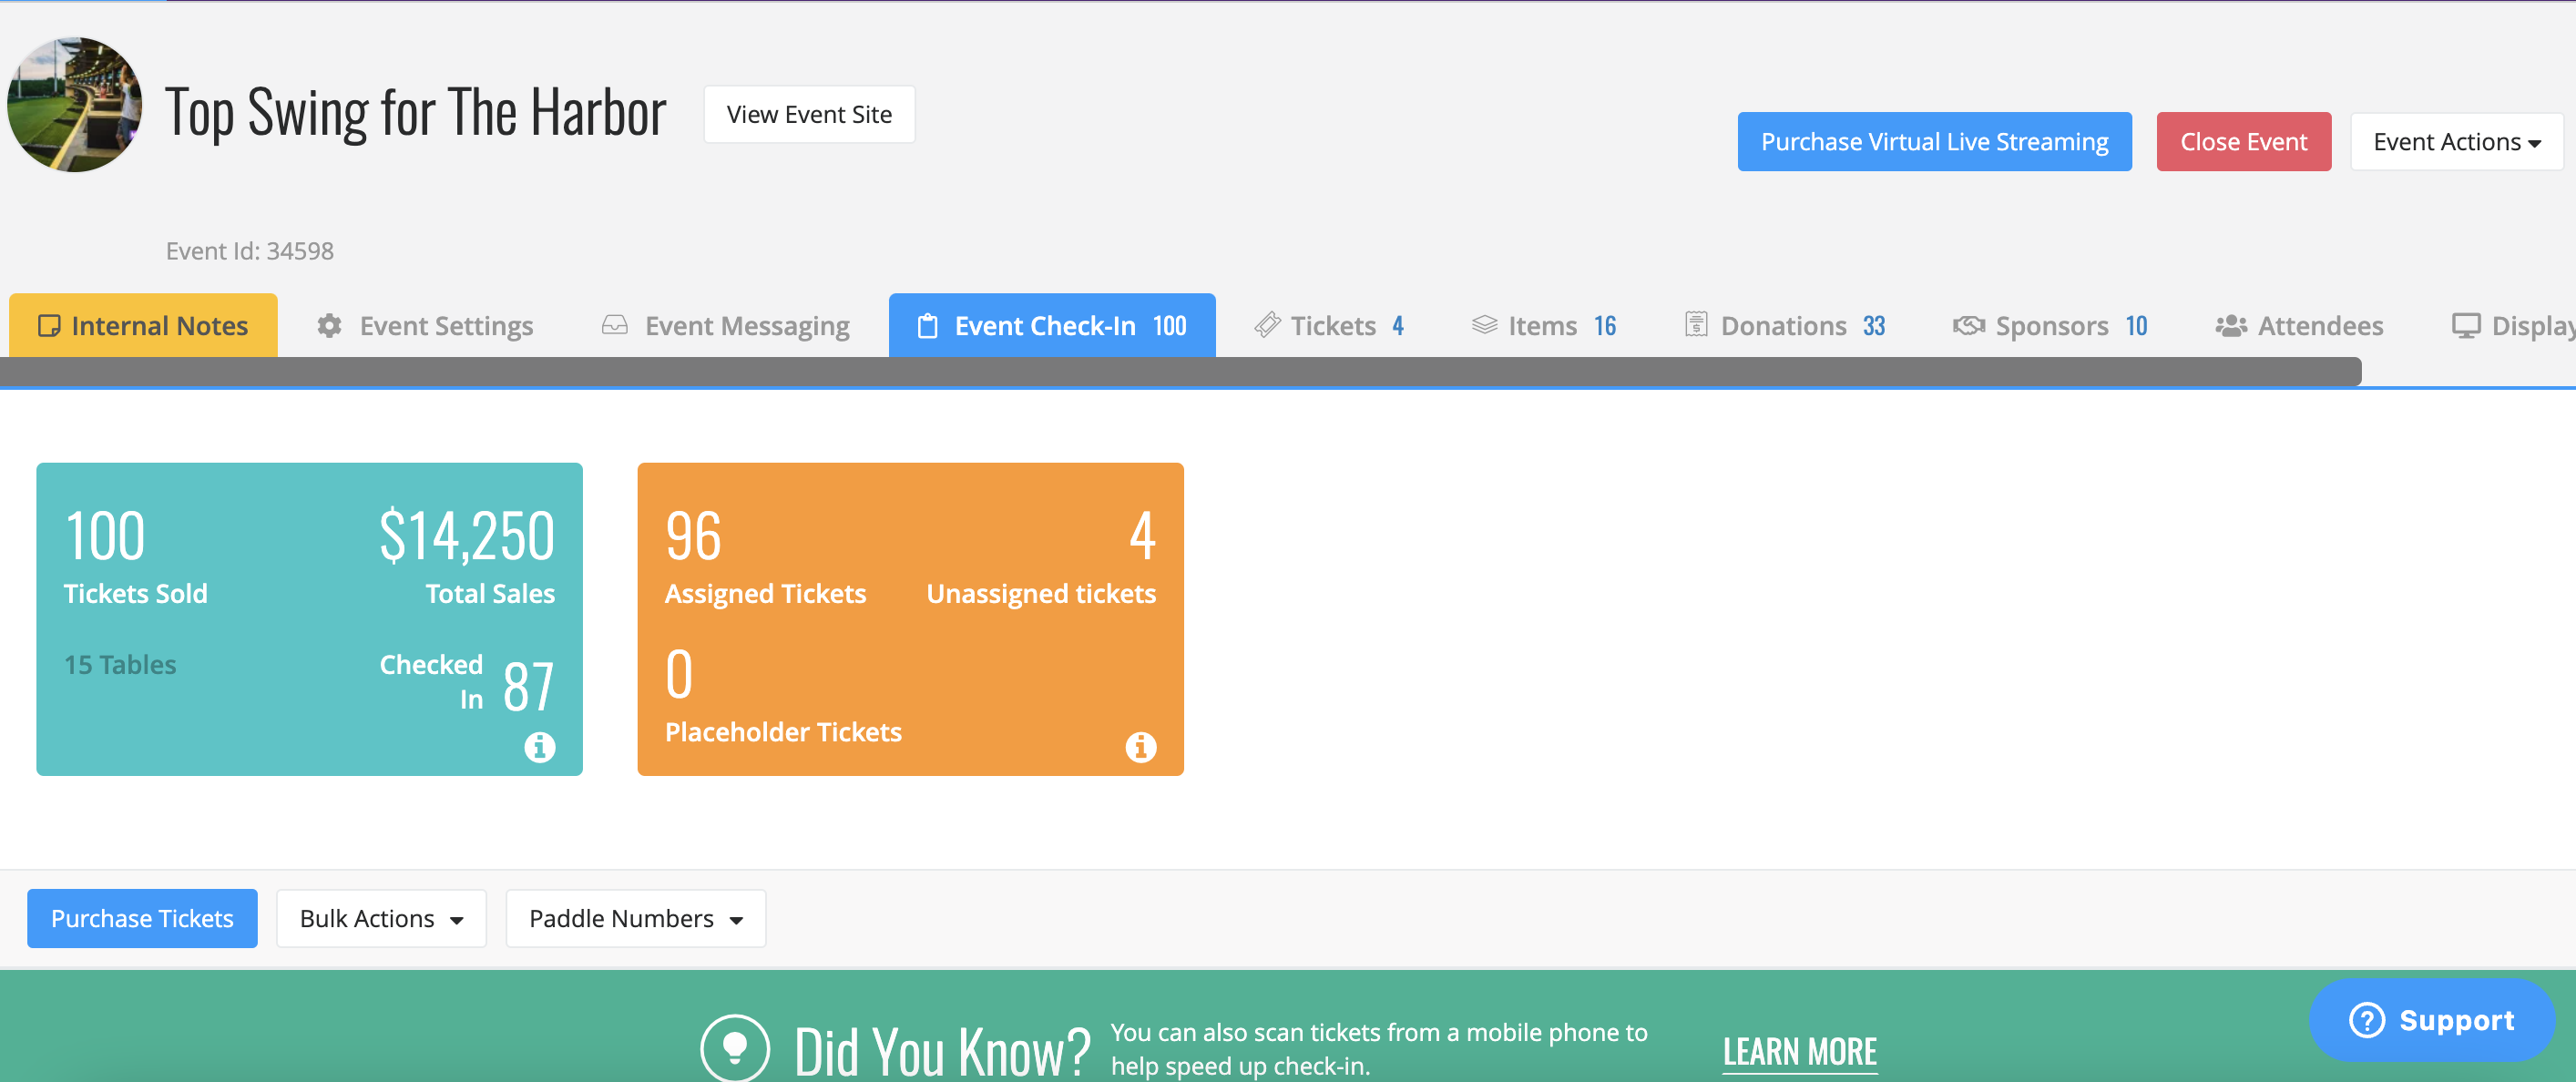Click the Event Messaging inbox icon
Screen dimensions: 2576x1082
tap(615, 325)
